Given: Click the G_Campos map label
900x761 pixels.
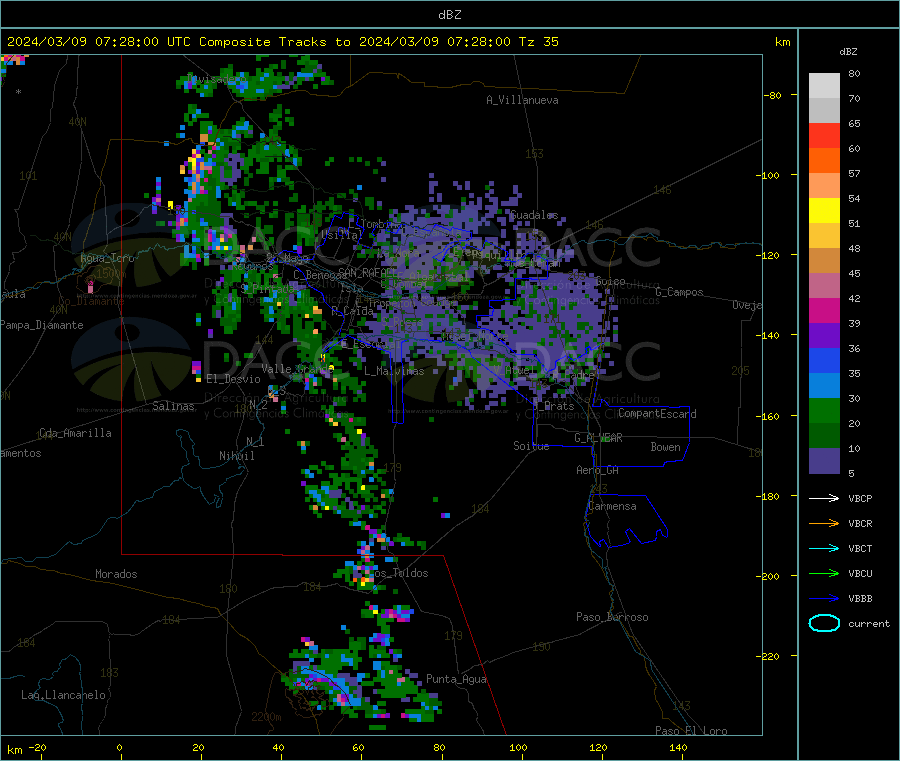Looking at the screenshot, I should coord(680,292).
